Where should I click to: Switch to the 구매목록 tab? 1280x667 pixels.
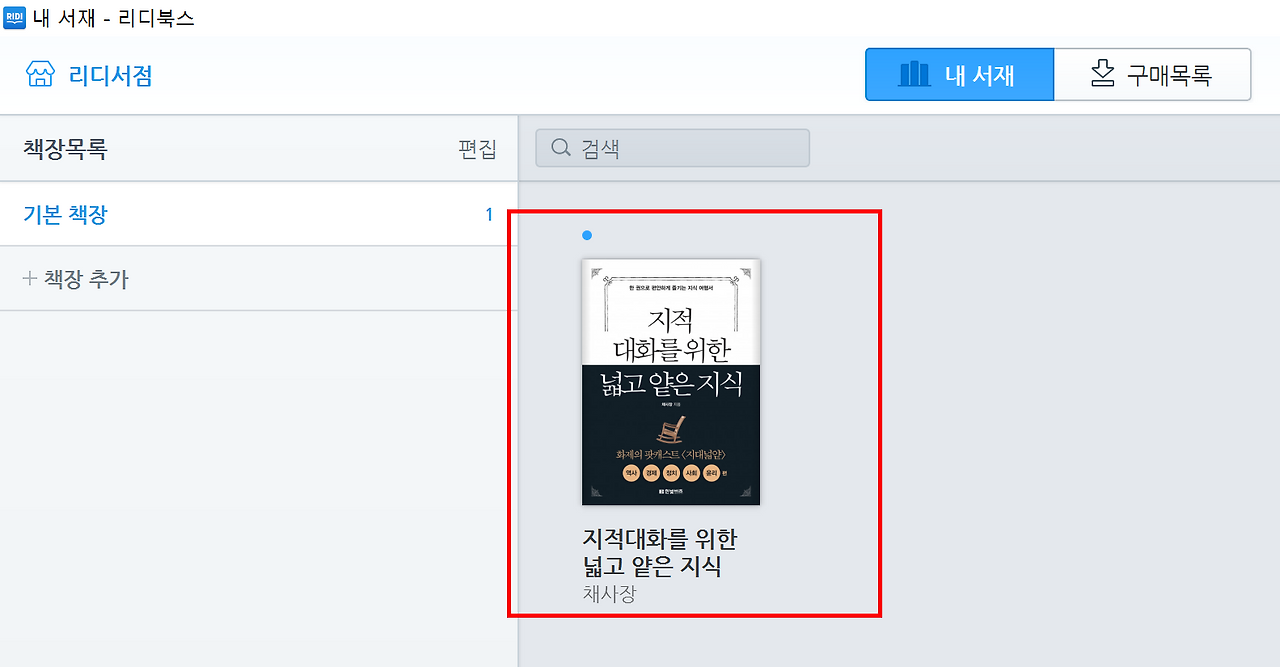(x=1153, y=74)
